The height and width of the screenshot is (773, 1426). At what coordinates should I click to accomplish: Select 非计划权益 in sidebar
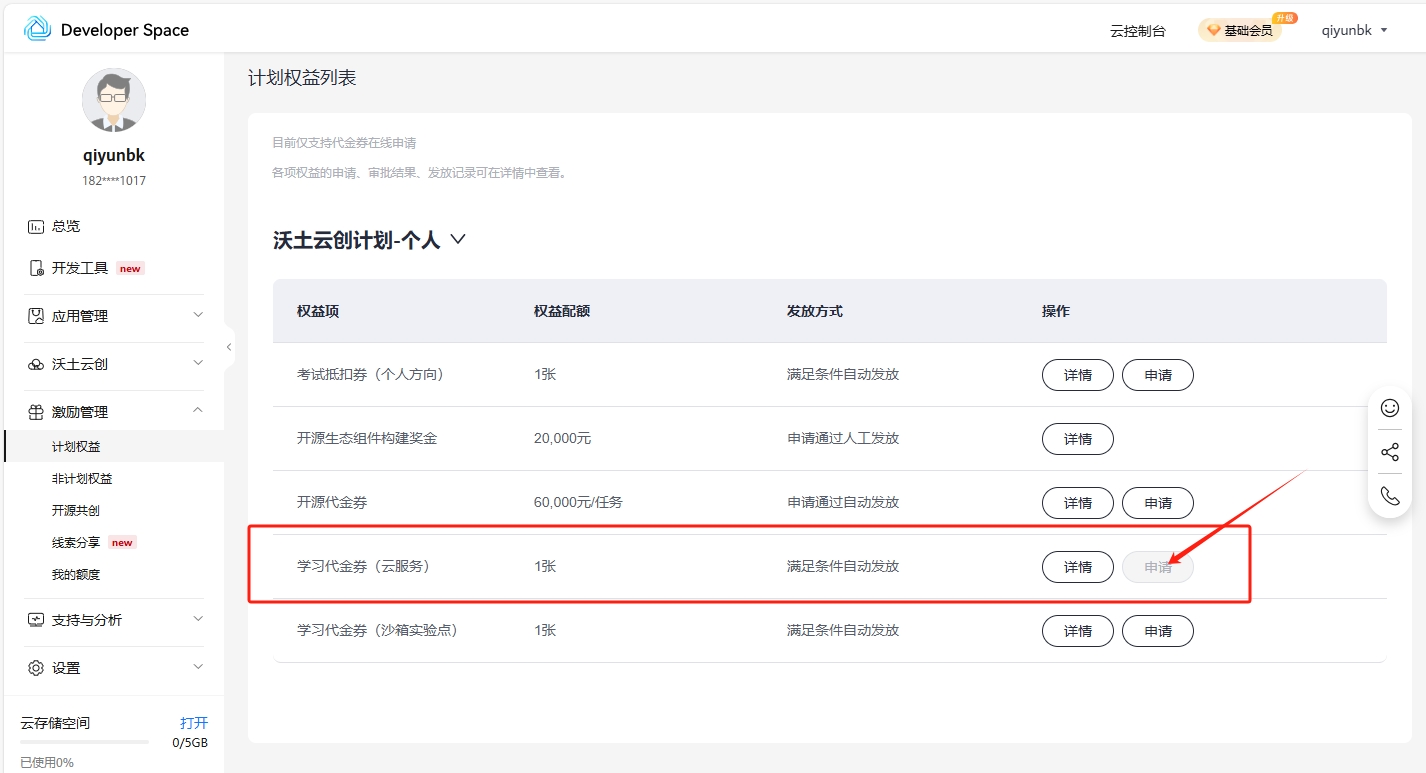tap(82, 479)
